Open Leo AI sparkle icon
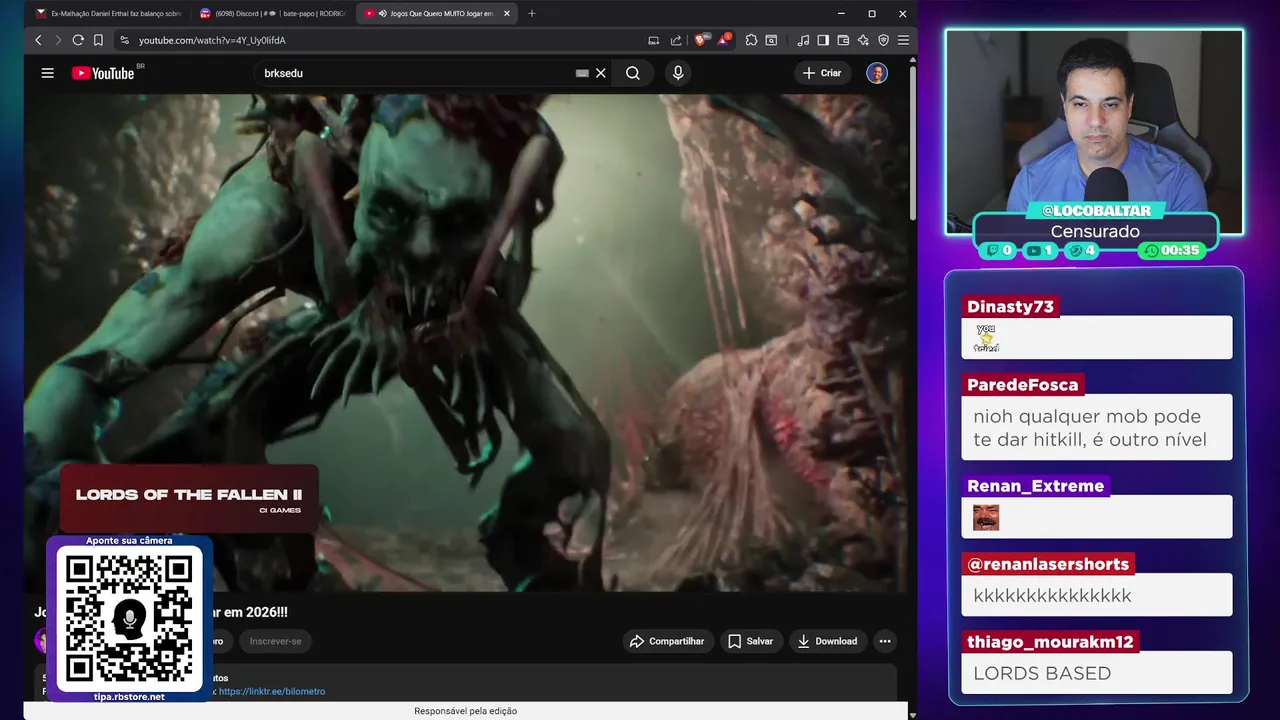 point(863,40)
